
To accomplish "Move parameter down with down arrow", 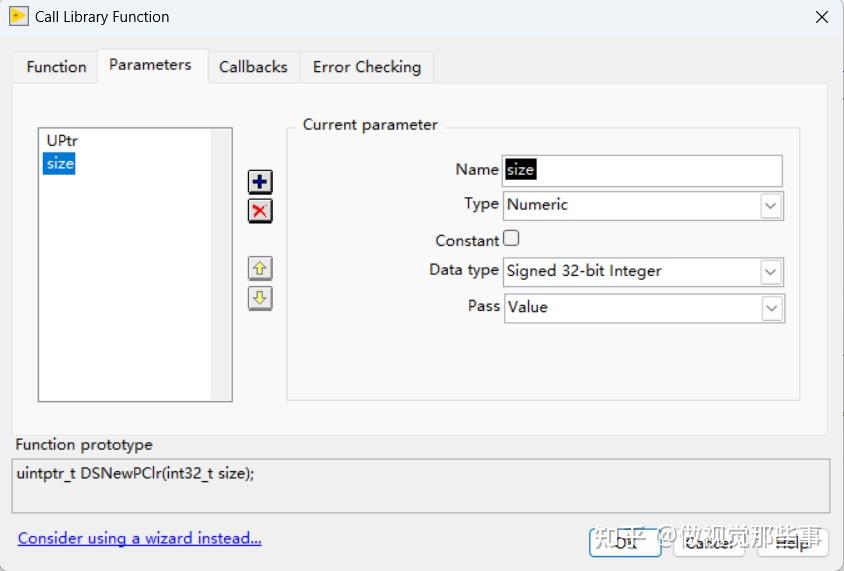I will 260,298.
